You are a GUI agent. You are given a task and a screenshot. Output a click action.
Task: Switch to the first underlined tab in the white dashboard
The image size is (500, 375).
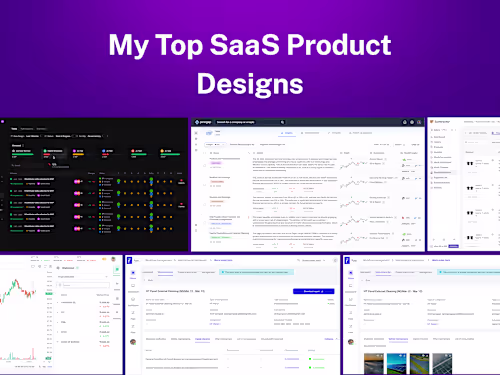(287, 133)
